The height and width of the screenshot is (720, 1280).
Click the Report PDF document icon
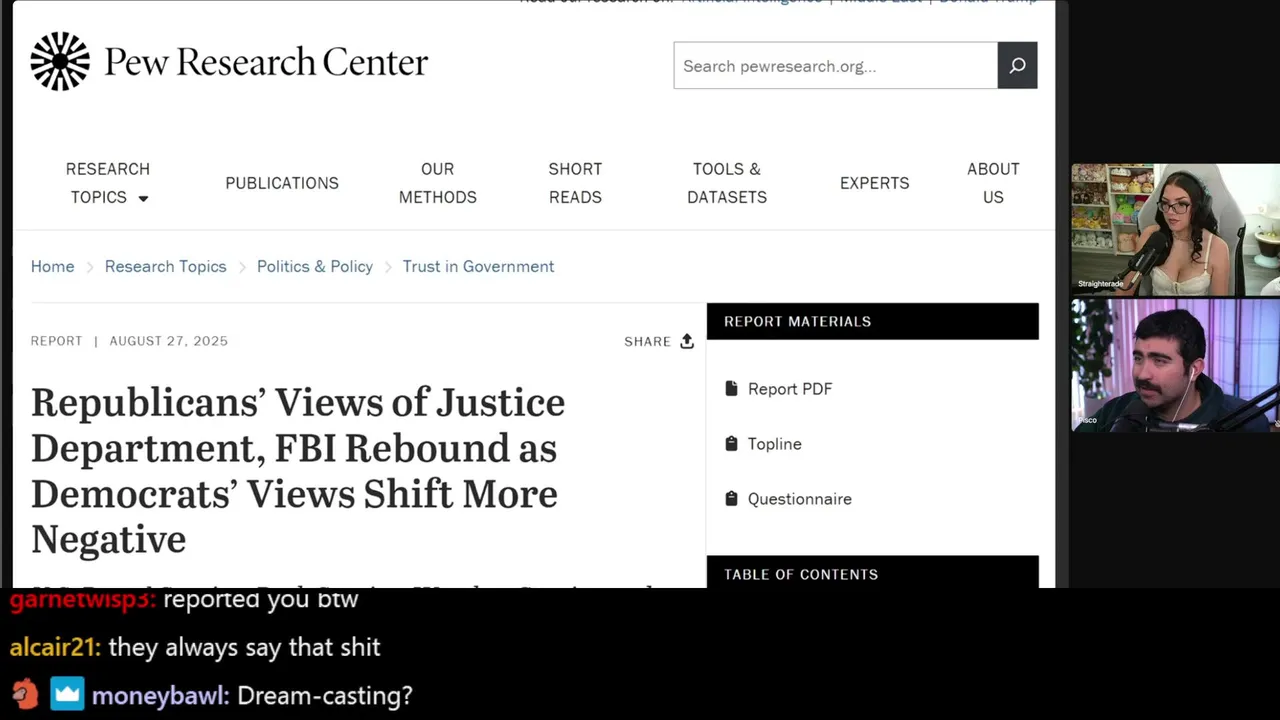point(731,389)
